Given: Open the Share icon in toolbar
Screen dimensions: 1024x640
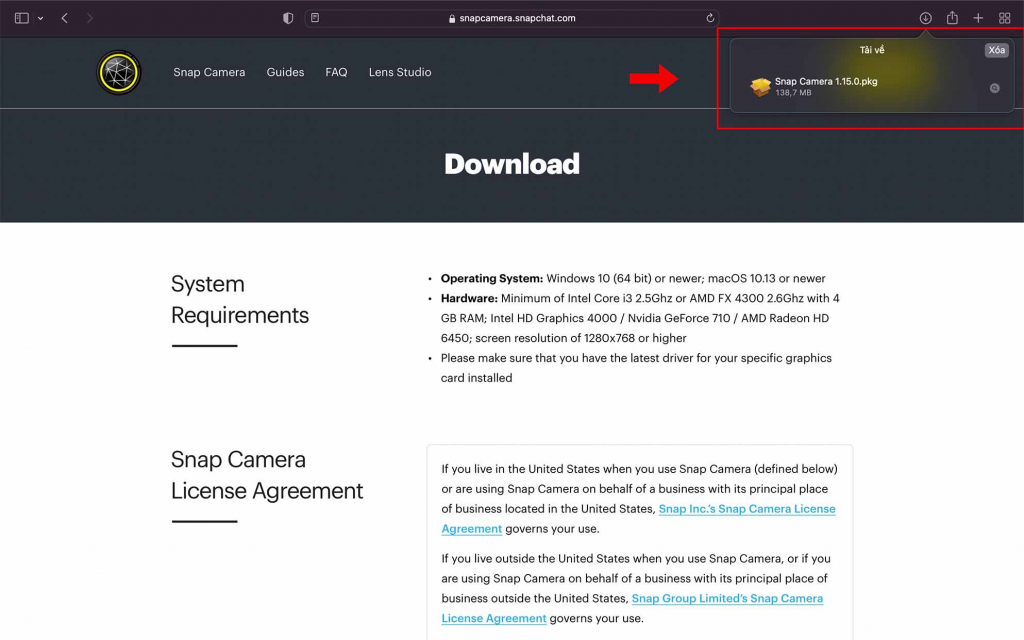Looking at the screenshot, I should [x=952, y=18].
